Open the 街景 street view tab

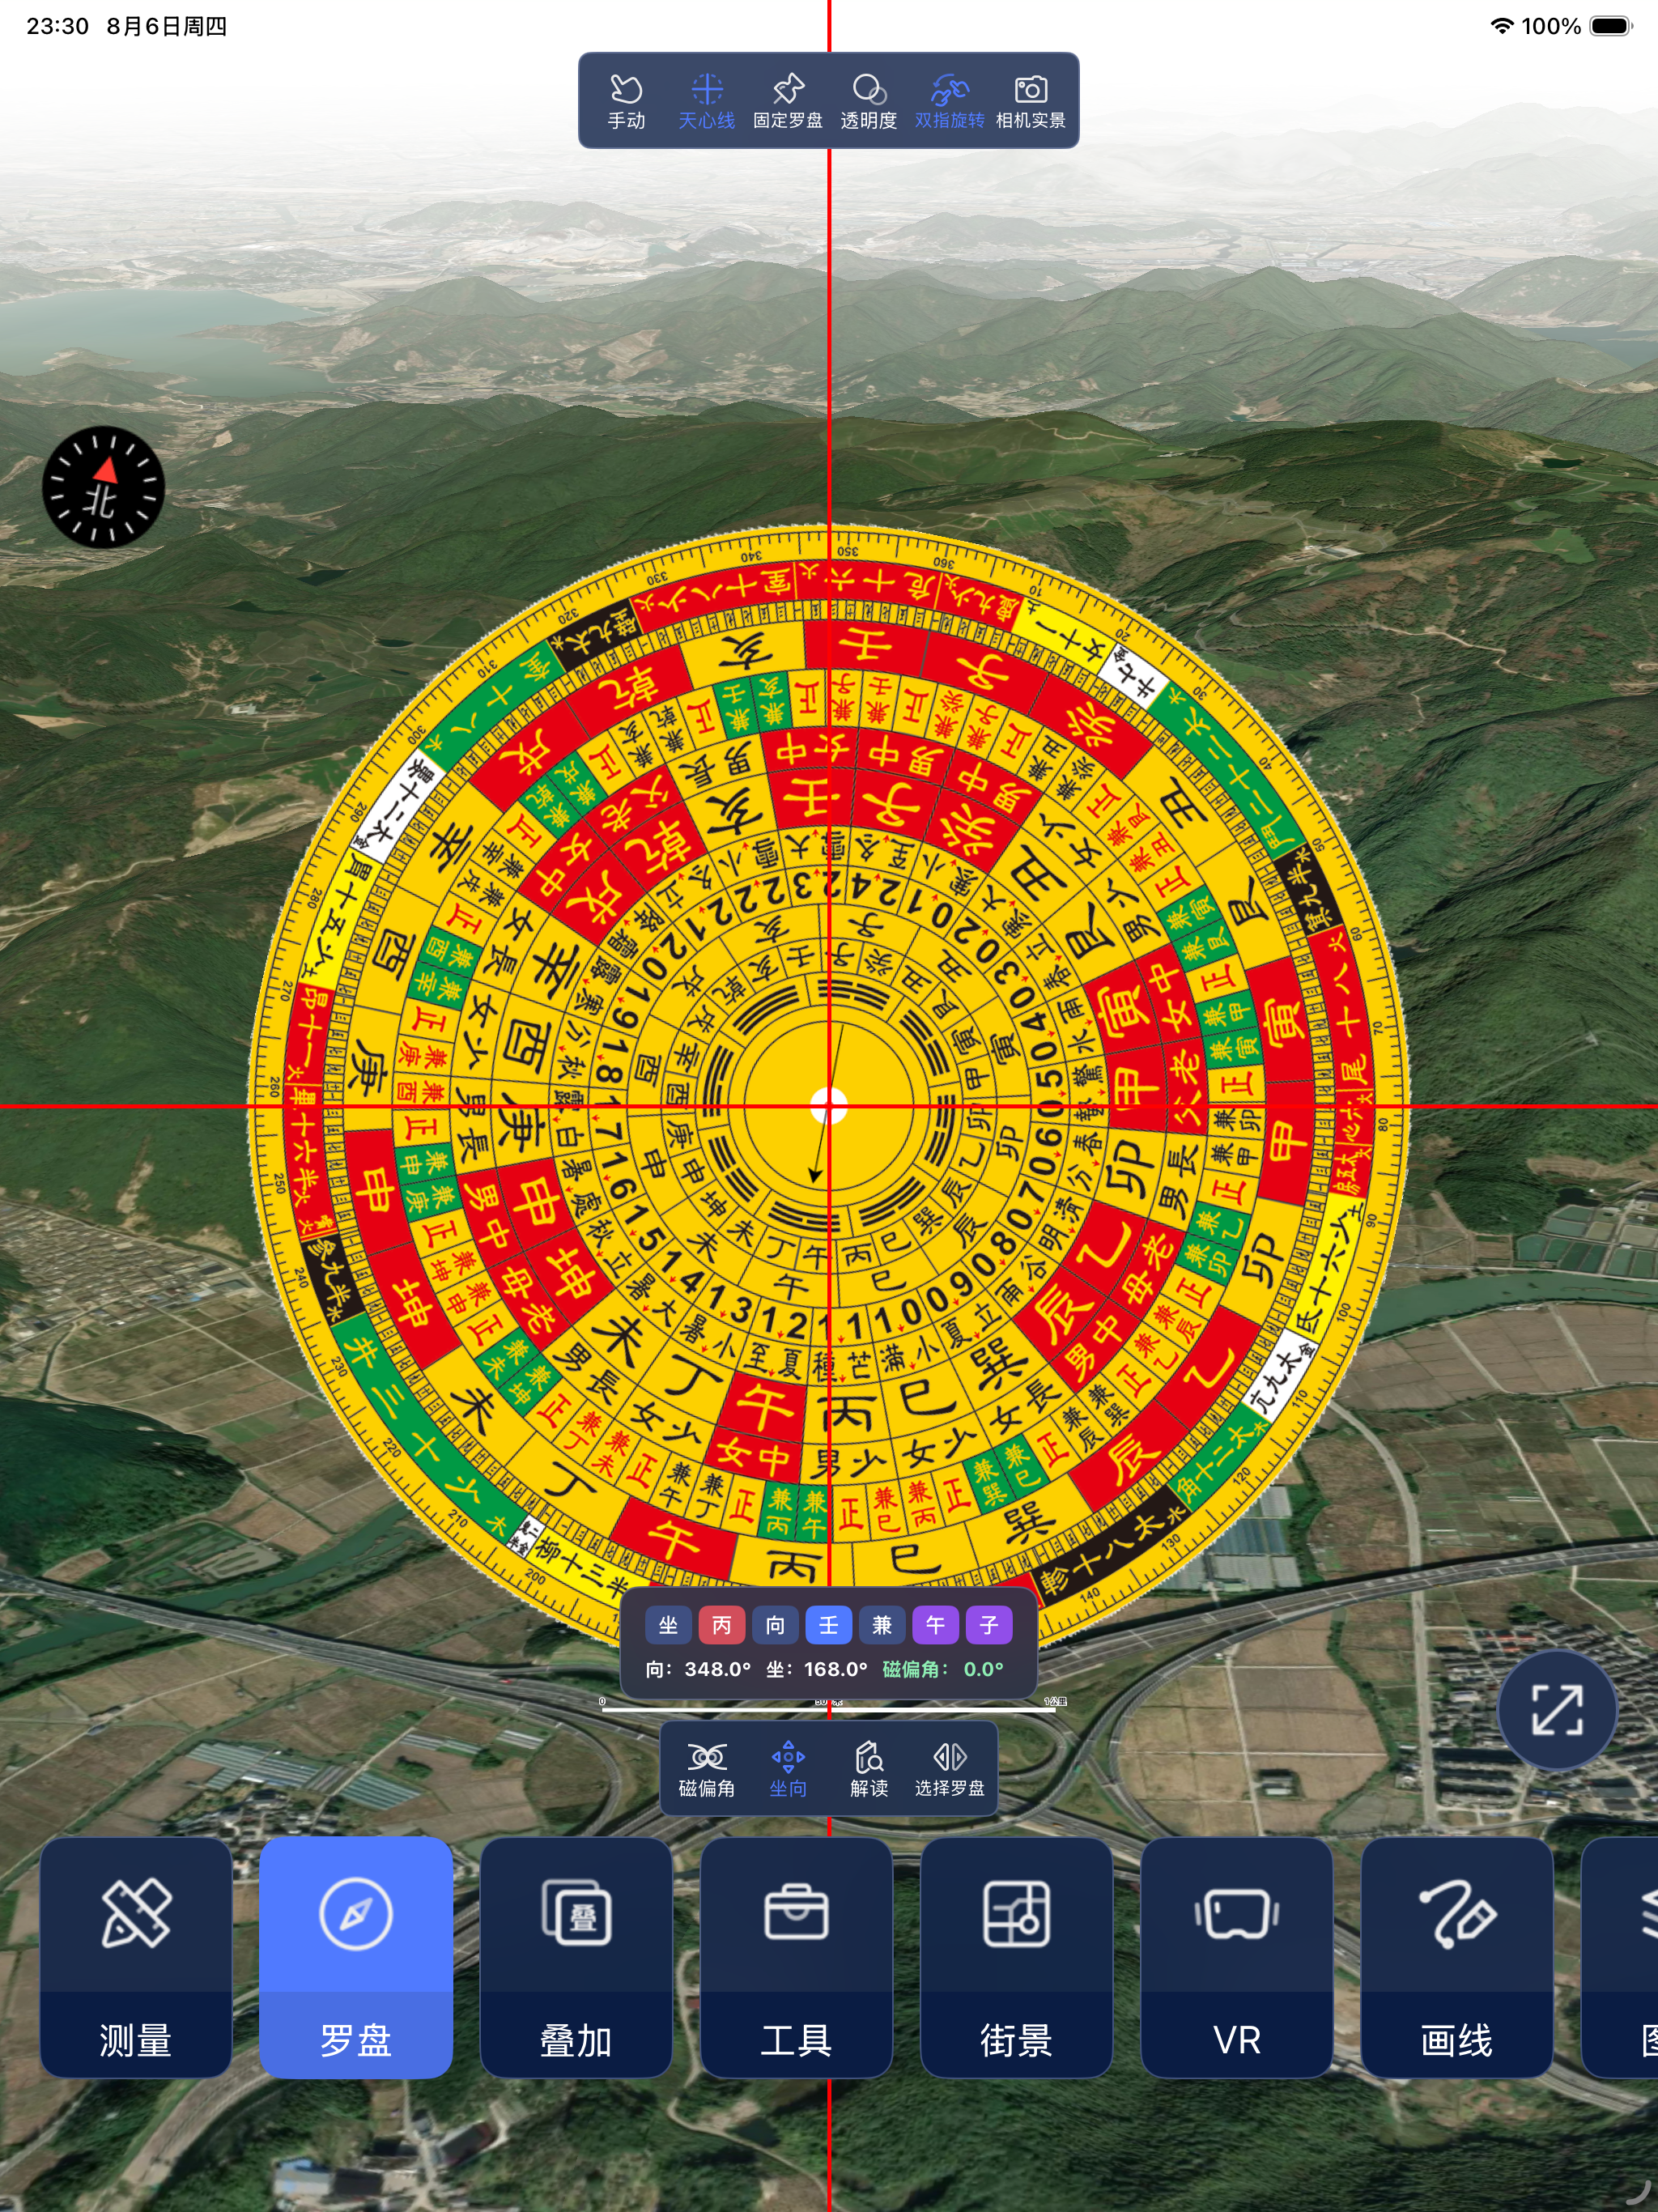(x=1016, y=1957)
